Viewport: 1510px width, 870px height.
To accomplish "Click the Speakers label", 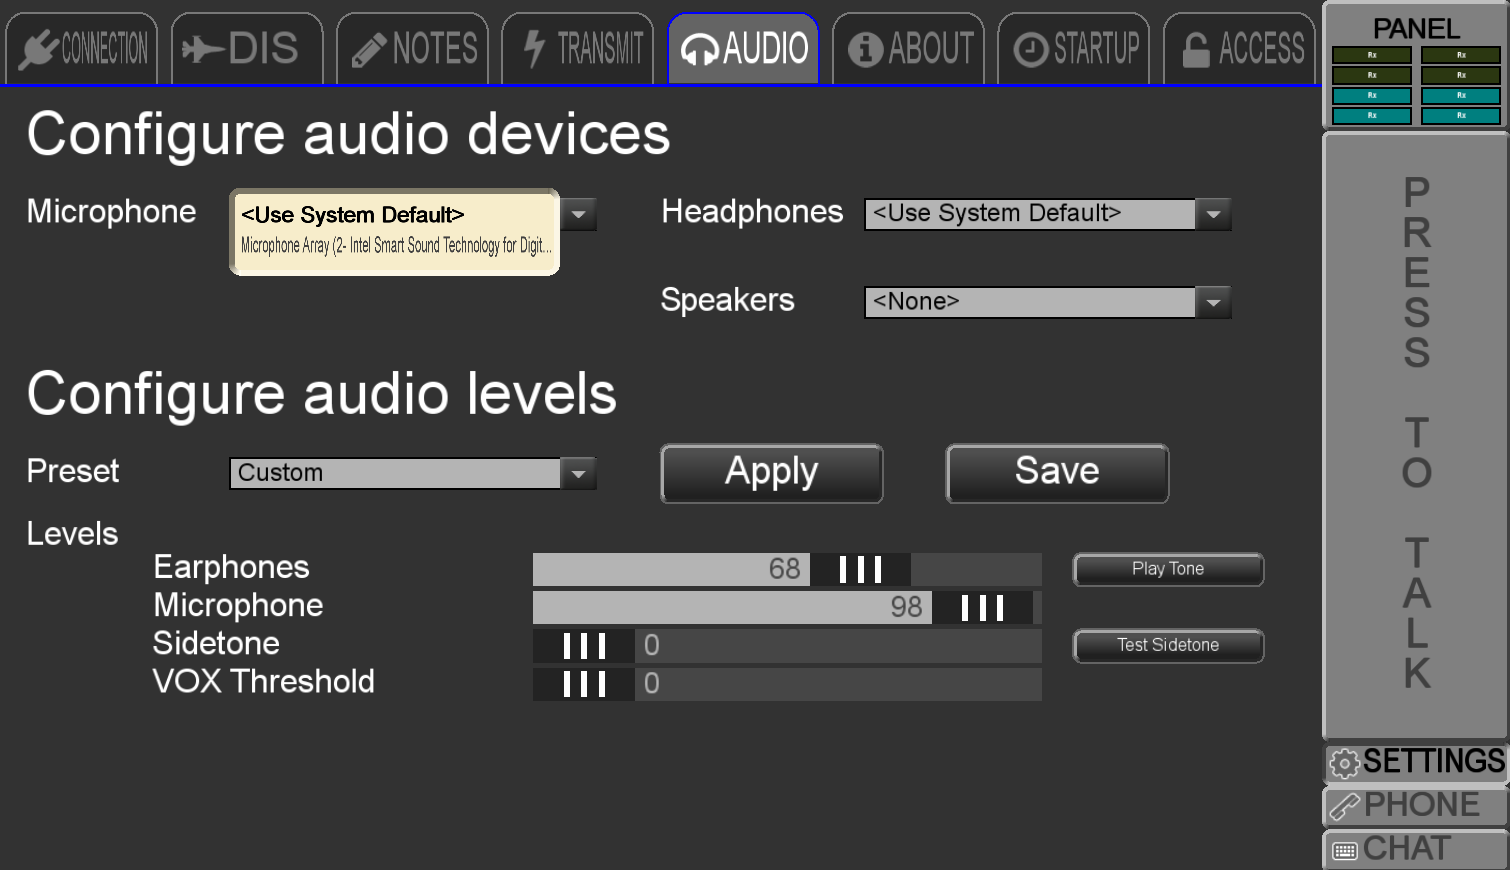I will coord(727,300).
